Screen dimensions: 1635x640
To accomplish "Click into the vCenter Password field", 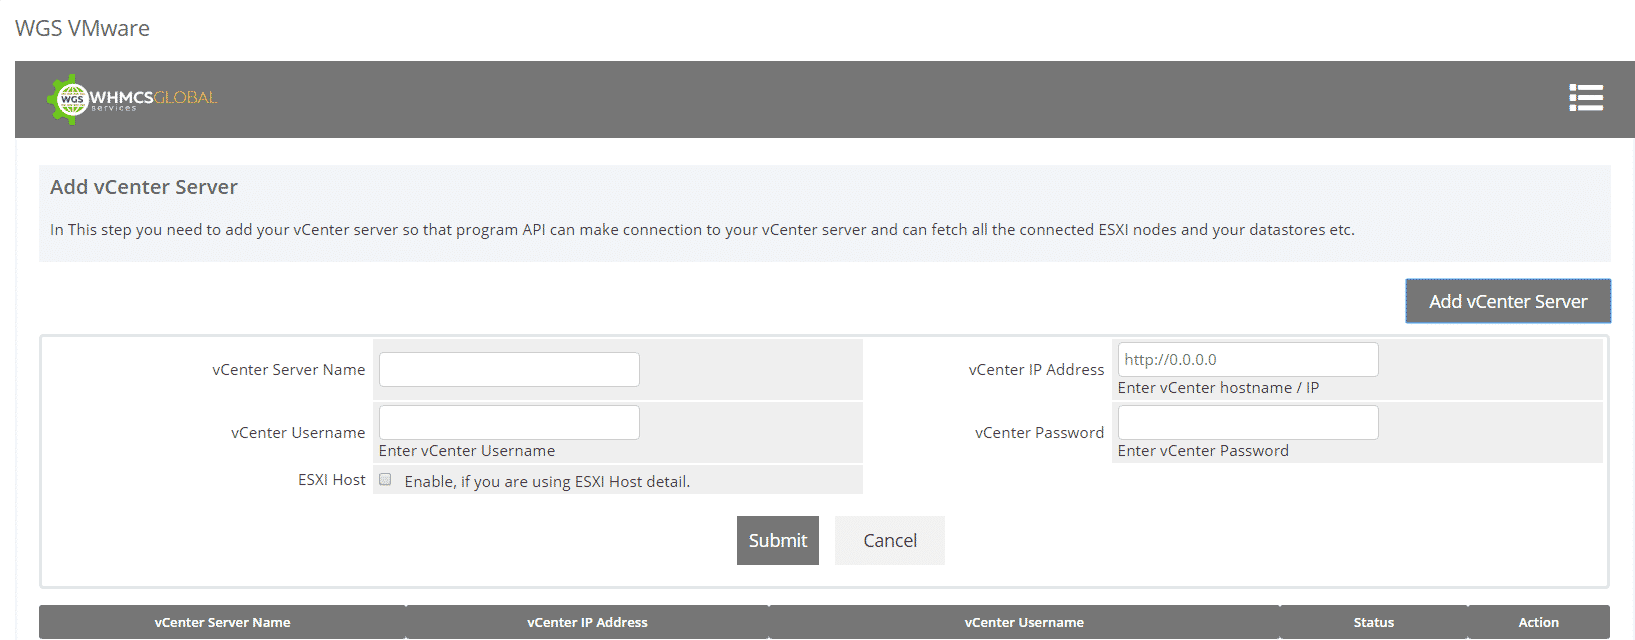I will click(1247, 422).
